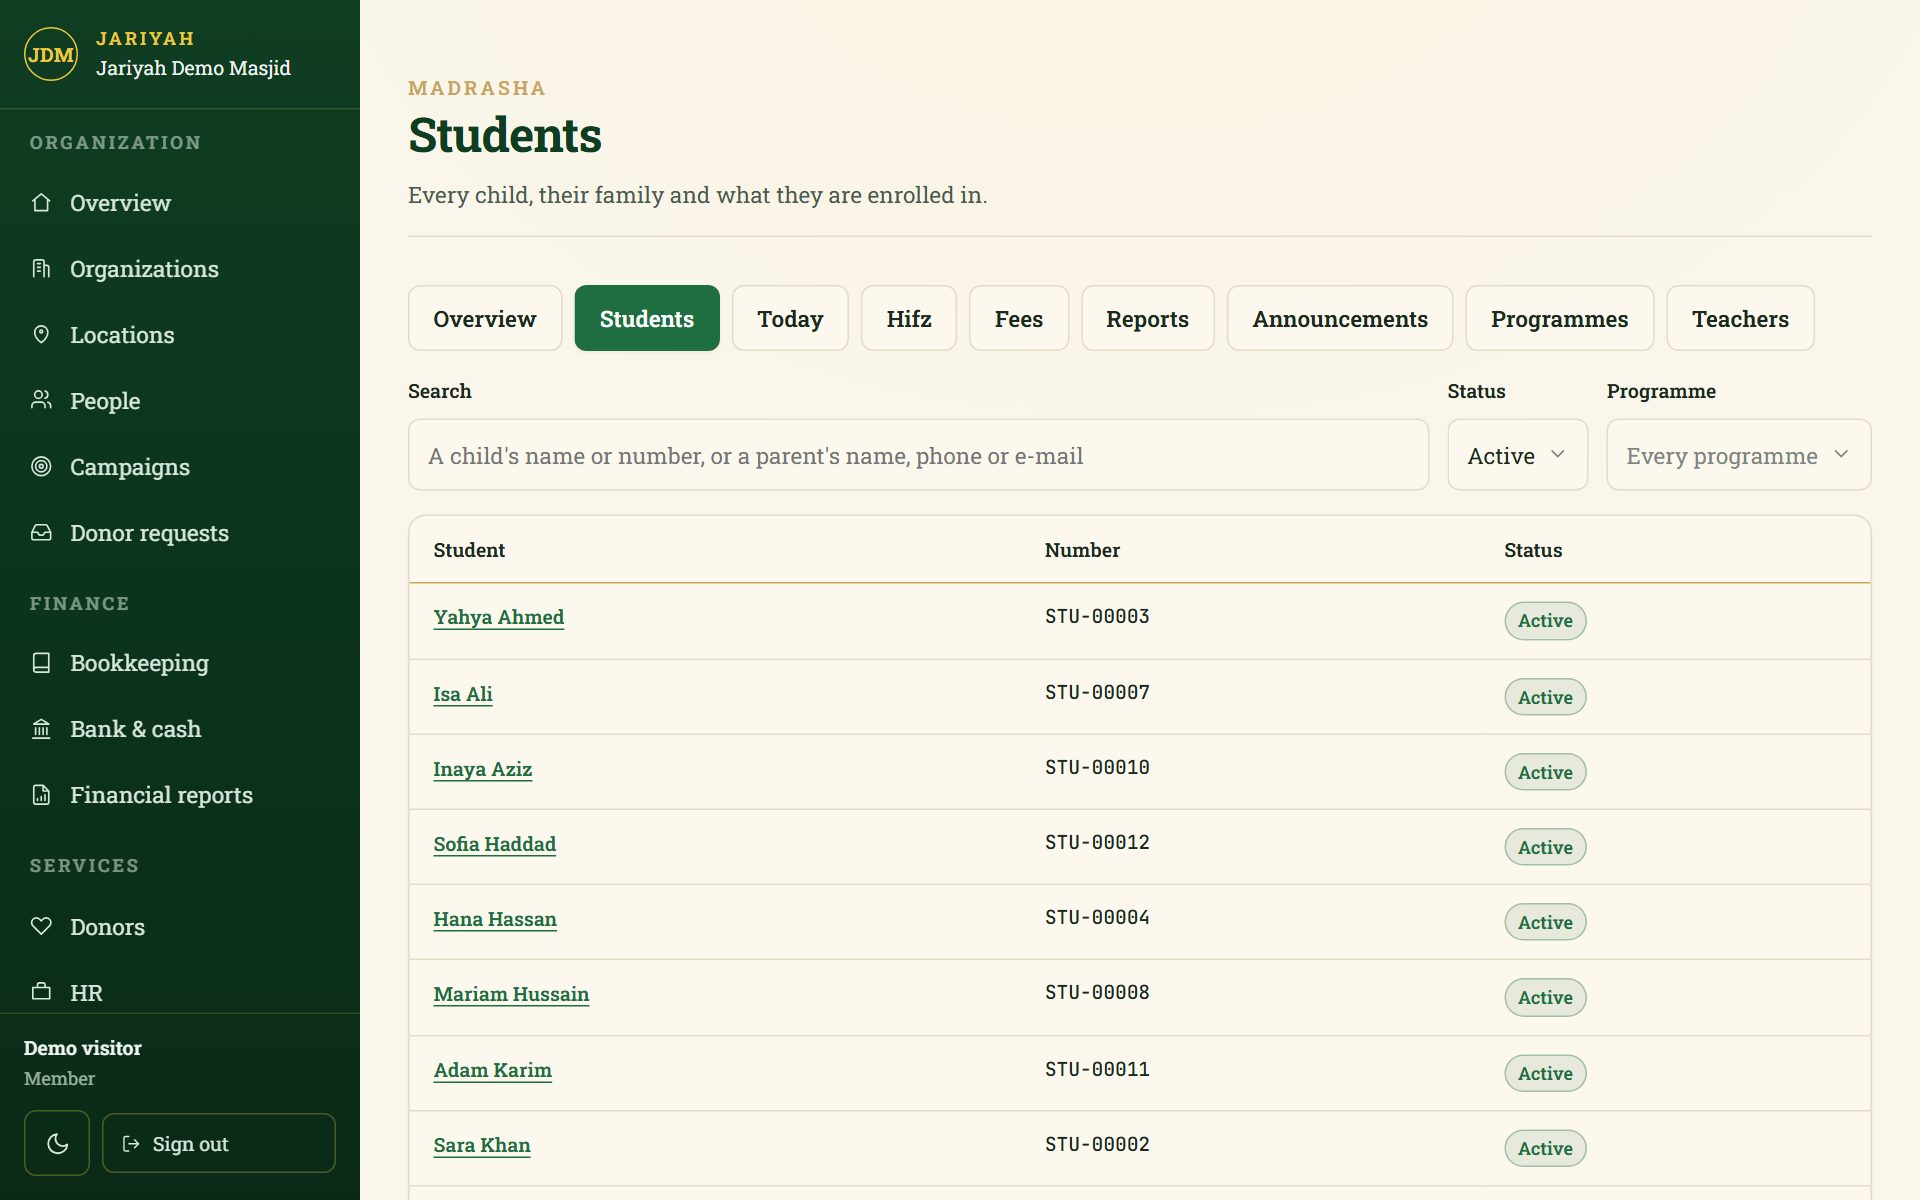Image resolution: width=1920 pixels, height=1200 pixels.
Task: Toggle dark mode with the moon button
Action: pyautogui.click(x=57, y=1143)
